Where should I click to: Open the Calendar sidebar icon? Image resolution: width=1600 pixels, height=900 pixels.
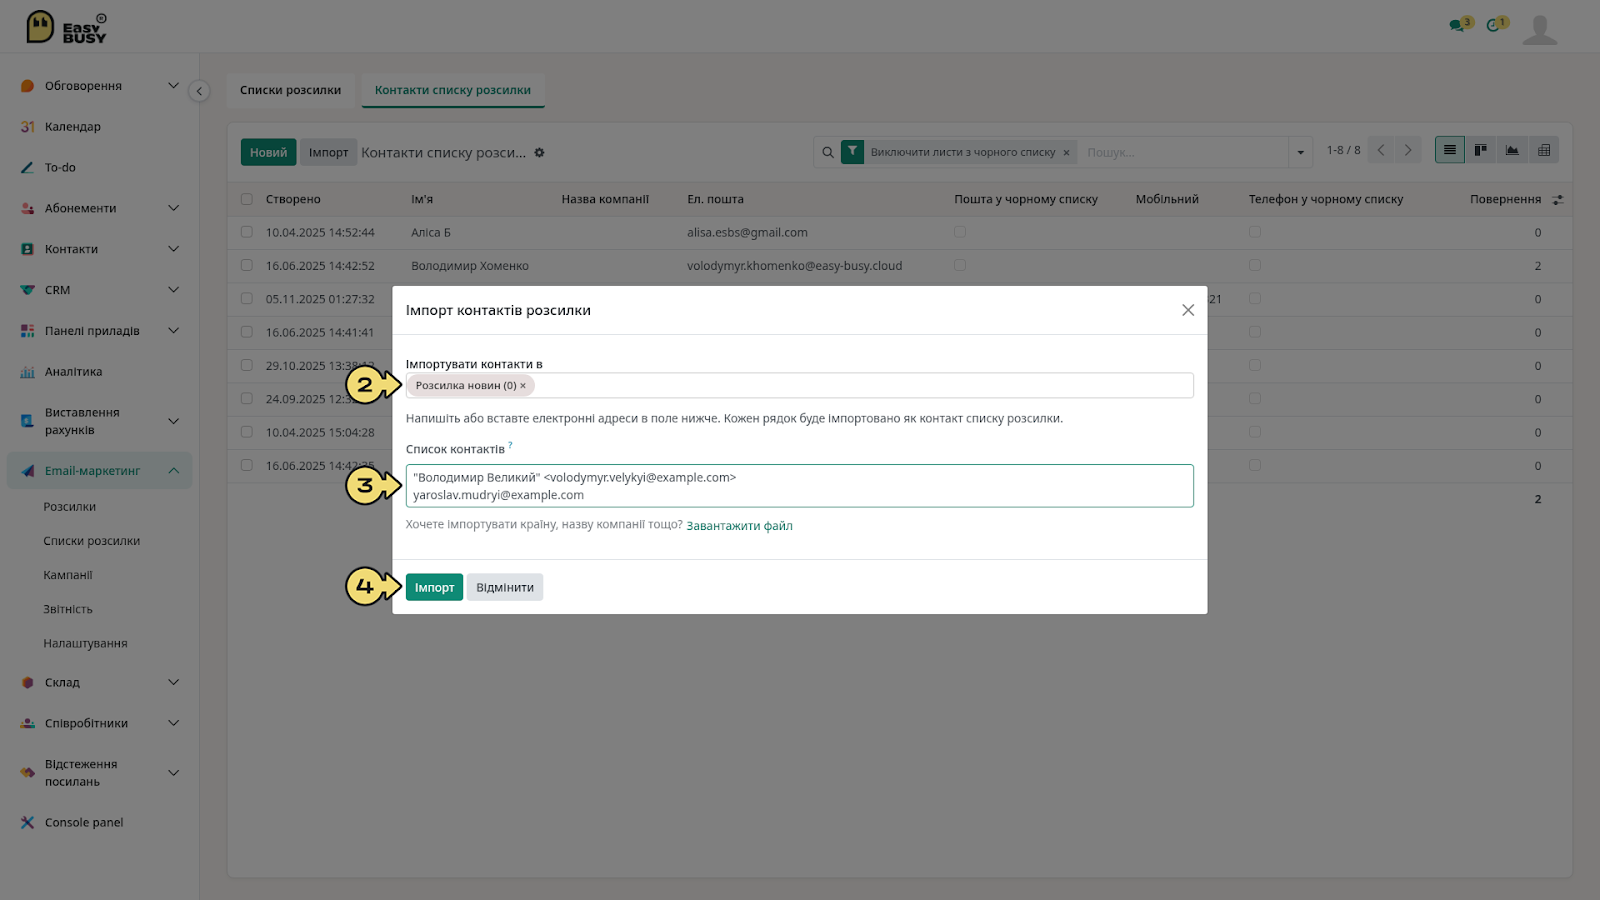point(28,127)
